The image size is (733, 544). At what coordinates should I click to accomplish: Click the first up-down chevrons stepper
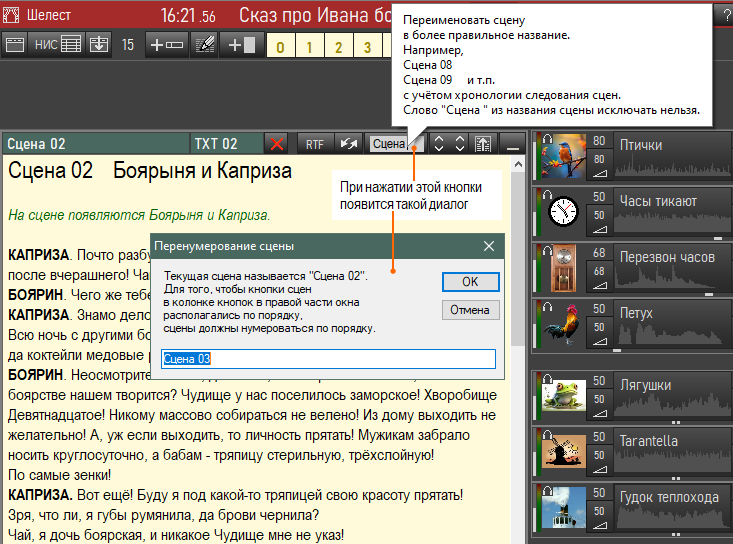coord(438,144)
